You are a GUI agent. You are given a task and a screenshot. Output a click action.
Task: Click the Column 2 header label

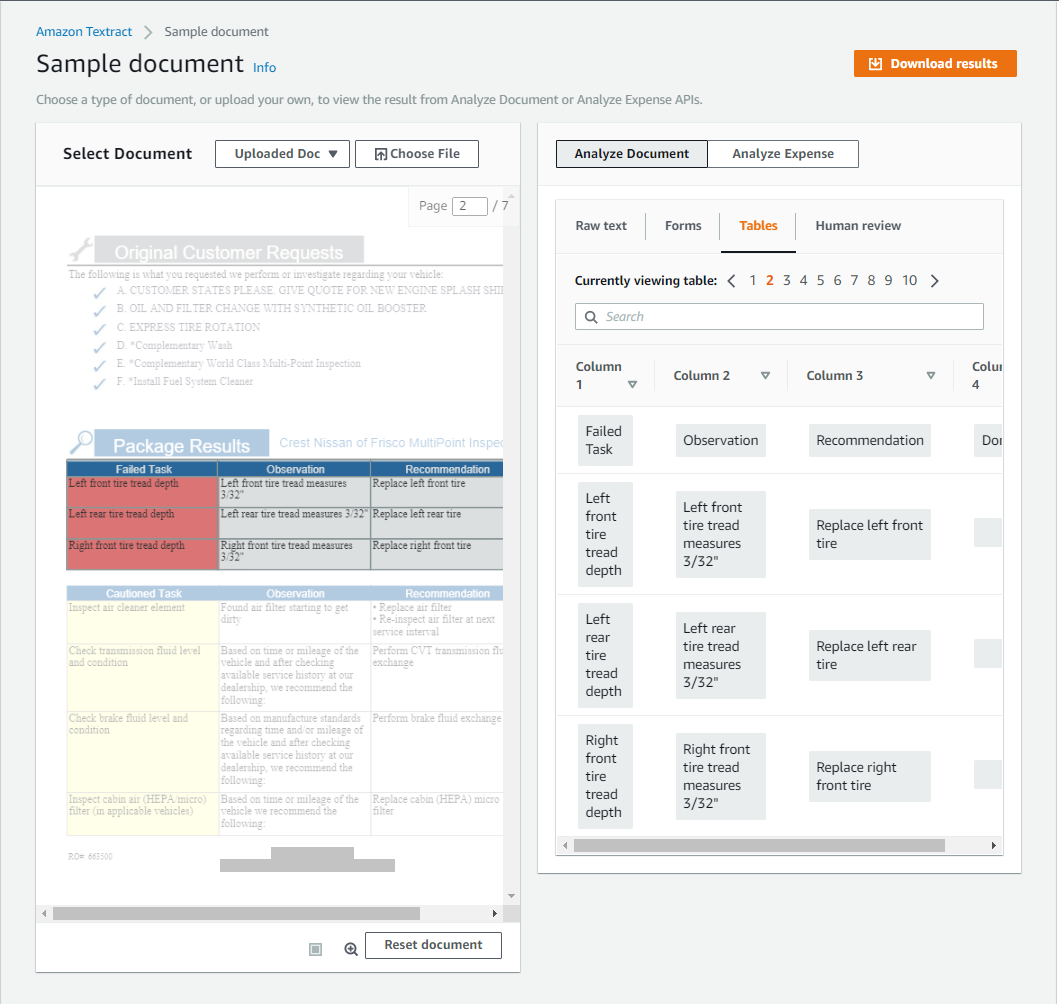pyautogui.click(x=702, y=375)
